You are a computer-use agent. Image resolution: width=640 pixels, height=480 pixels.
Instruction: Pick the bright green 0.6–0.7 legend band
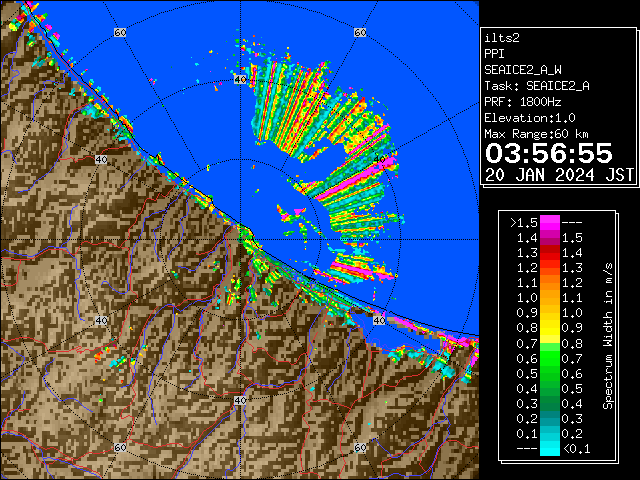pos(549,358)
